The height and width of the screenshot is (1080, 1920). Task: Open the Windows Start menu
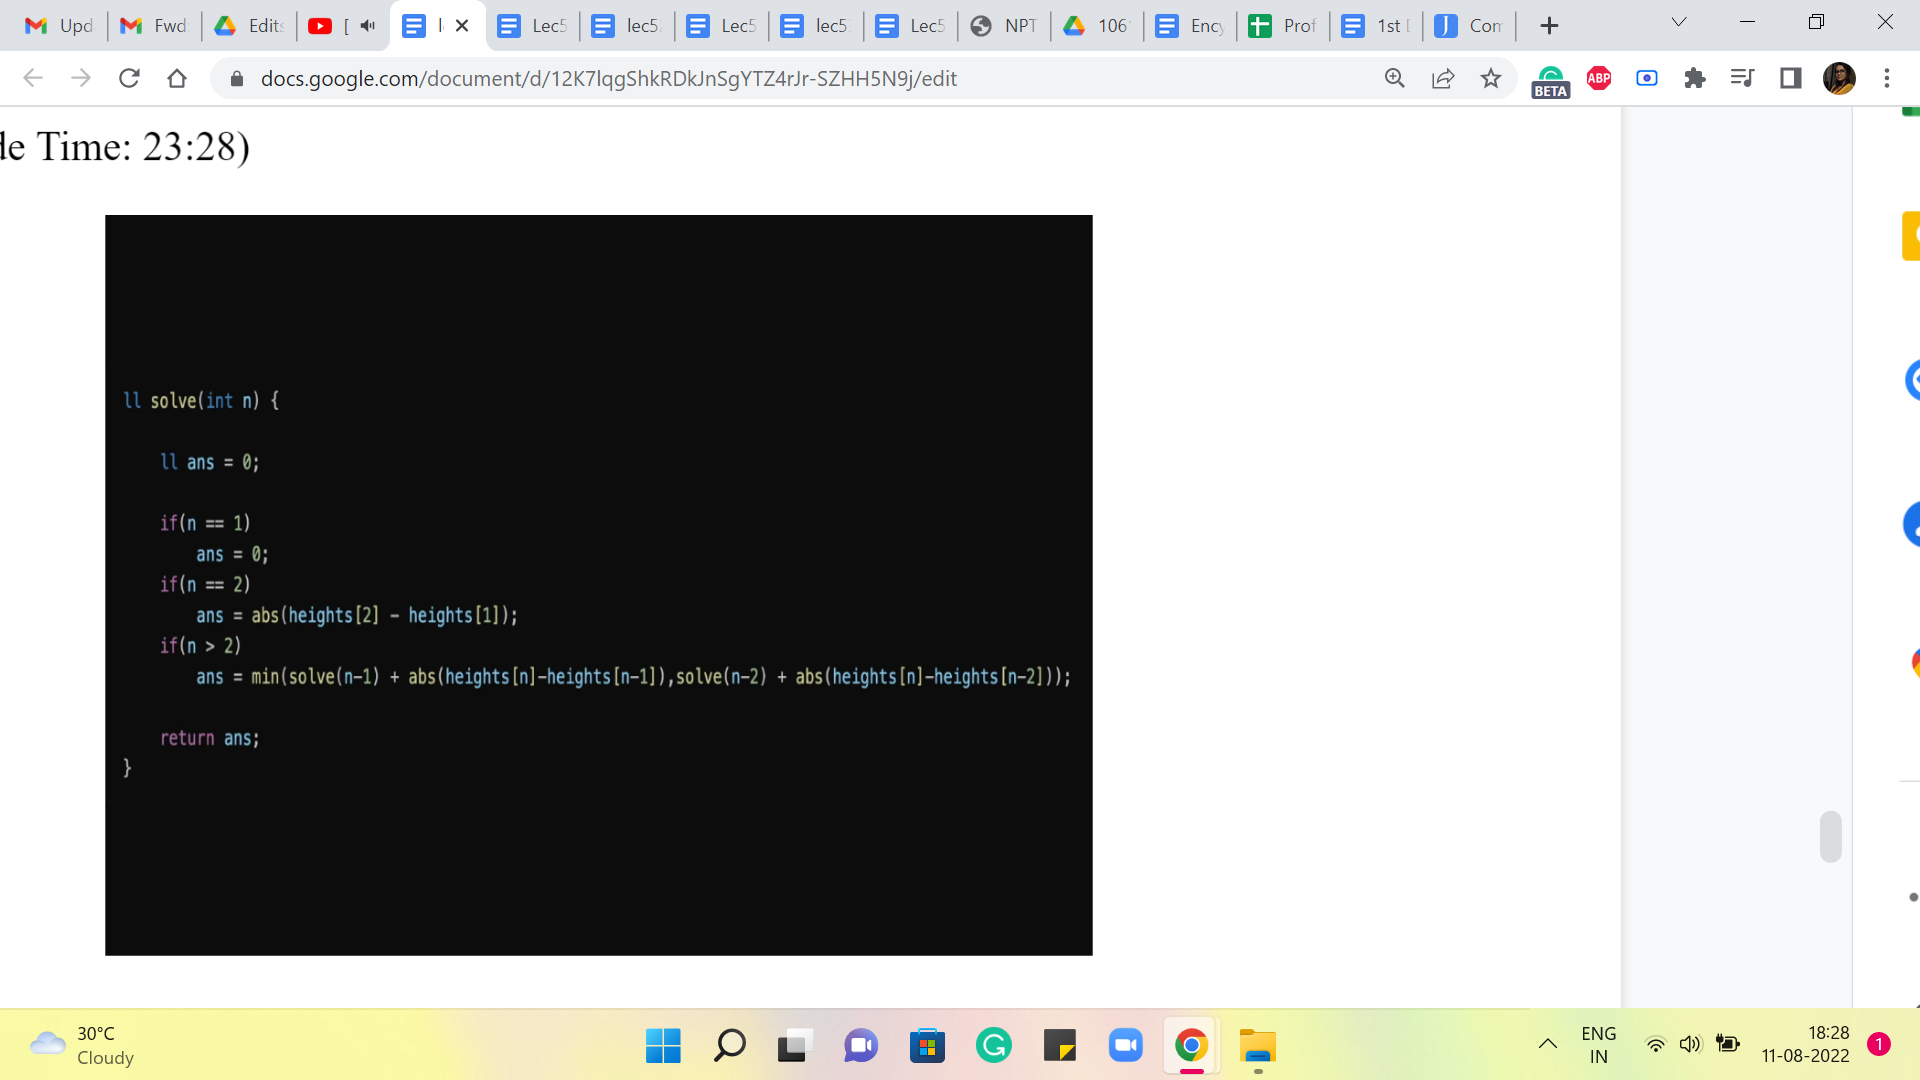(x=663, y=1046)
